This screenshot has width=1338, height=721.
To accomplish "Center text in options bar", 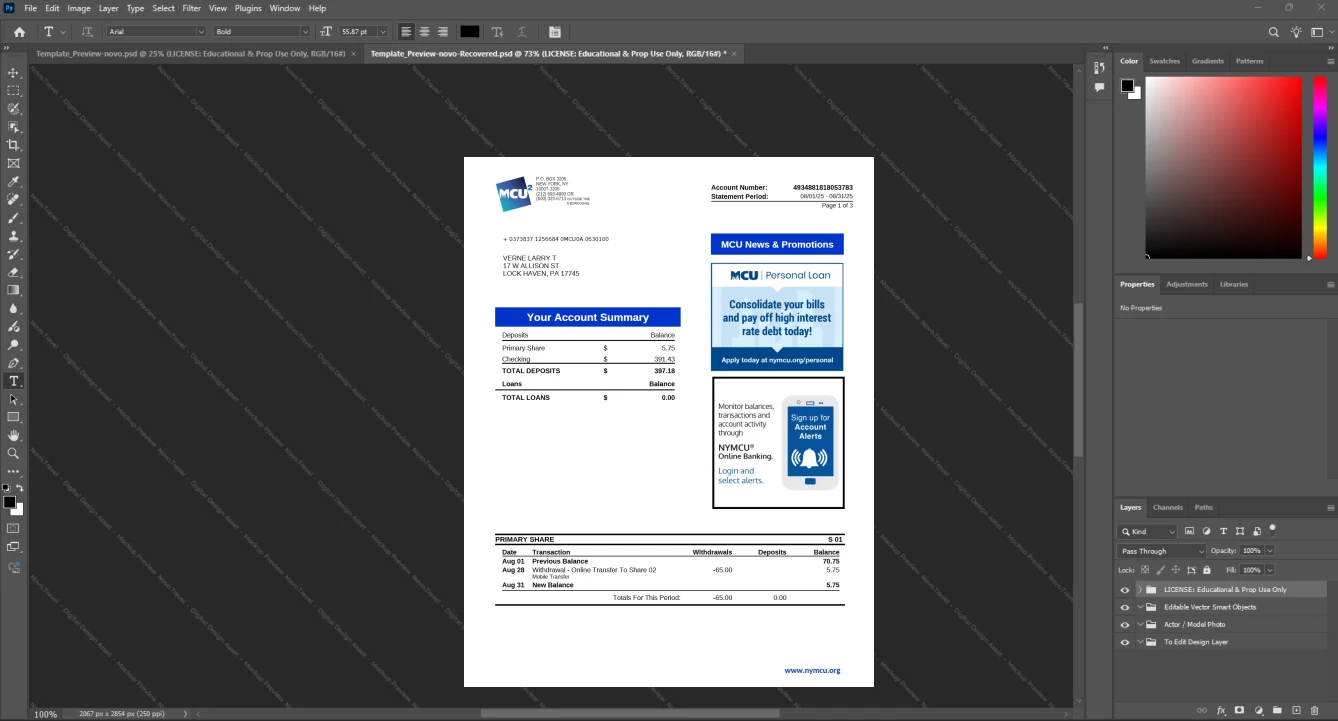I will (424, 32).
